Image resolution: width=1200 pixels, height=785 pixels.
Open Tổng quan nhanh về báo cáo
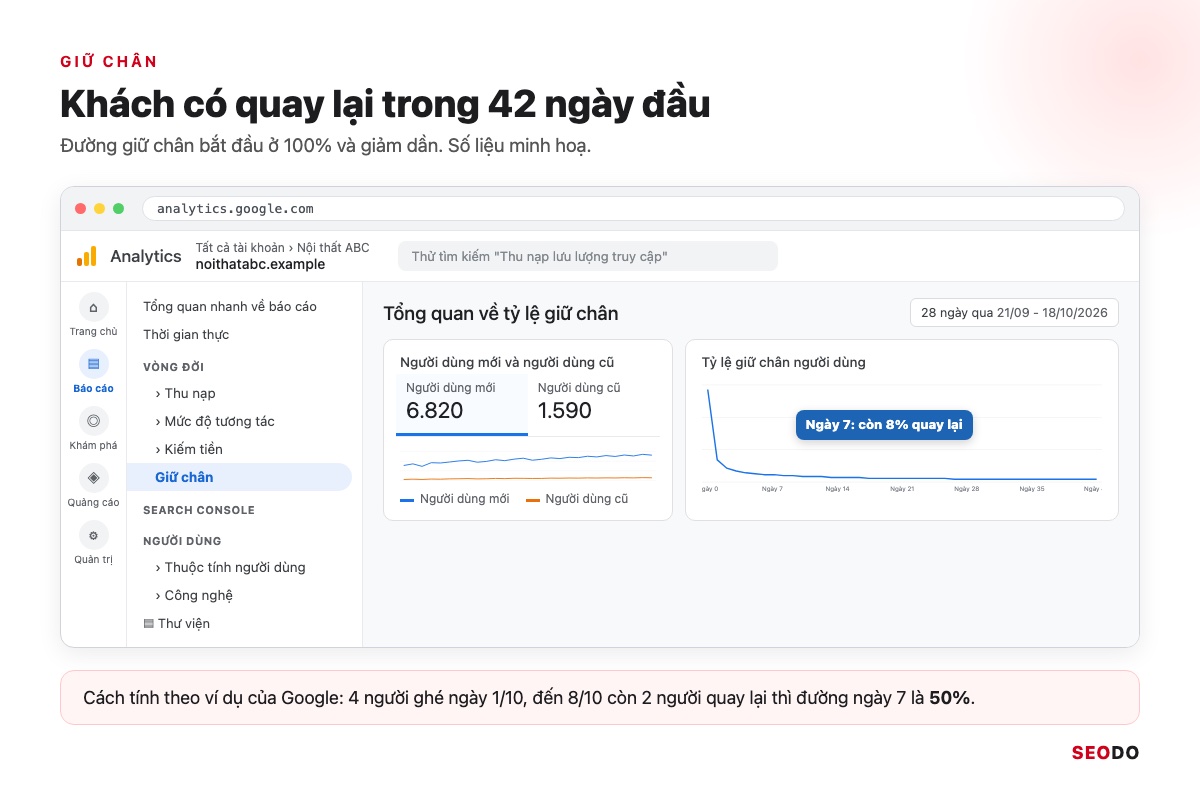[230, 306]
